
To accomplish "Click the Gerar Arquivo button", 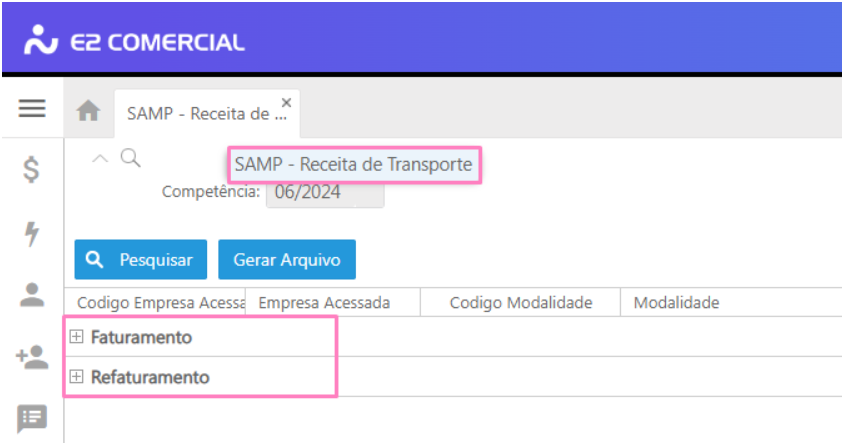I will [x=287, y=259].
